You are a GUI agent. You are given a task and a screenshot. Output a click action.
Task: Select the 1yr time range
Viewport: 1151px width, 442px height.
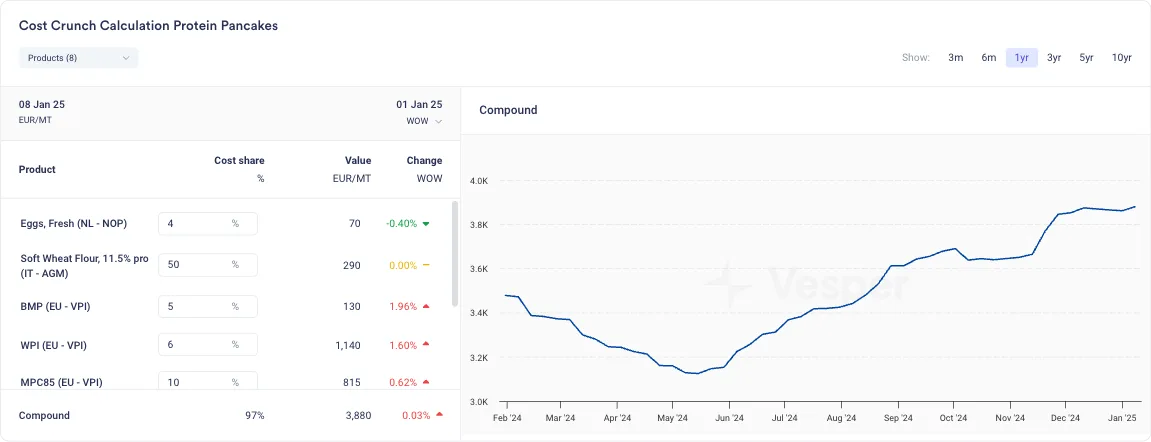1022,58
